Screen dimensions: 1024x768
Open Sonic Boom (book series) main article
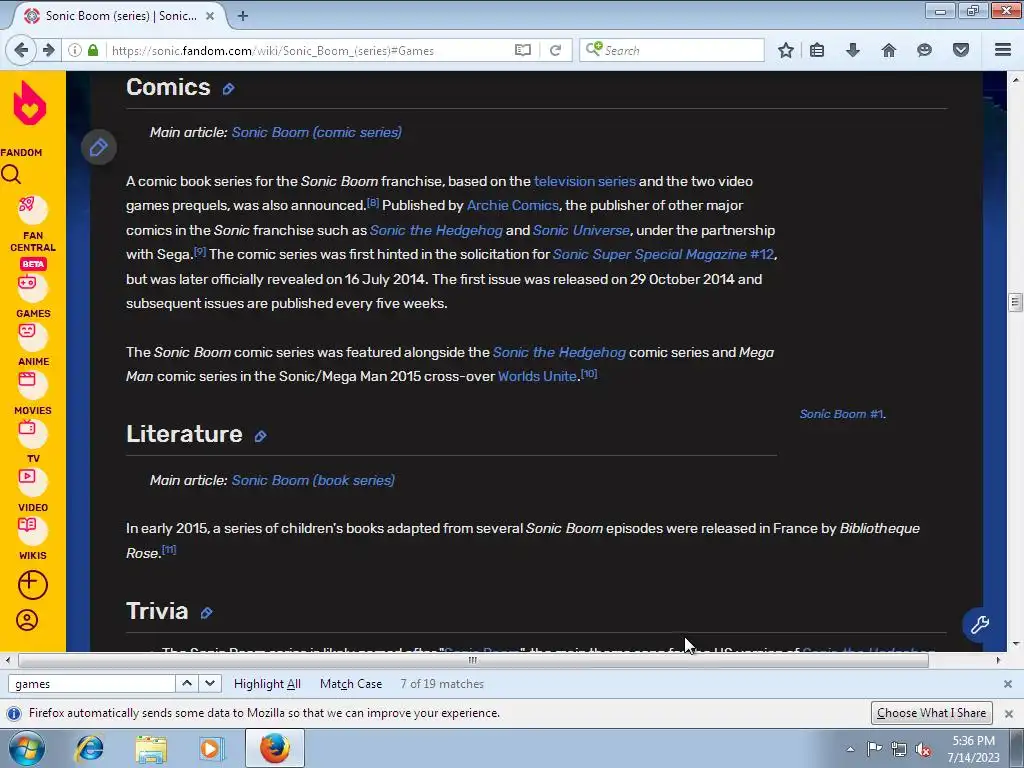[x=313, y=480]
